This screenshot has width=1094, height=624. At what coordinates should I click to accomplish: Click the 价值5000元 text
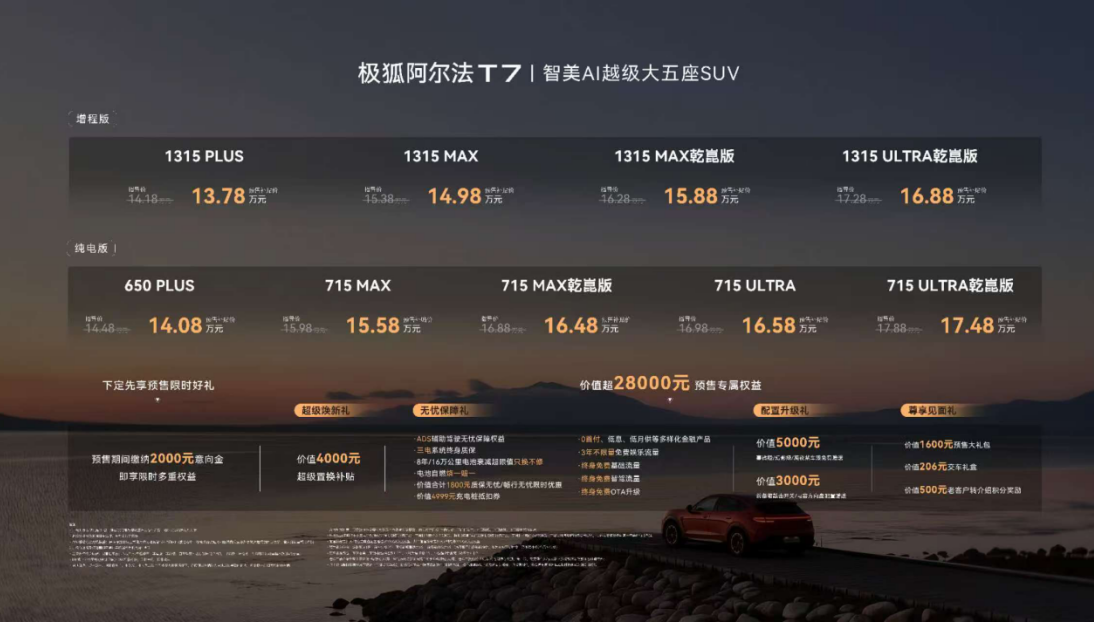click(x=788, y=443)
